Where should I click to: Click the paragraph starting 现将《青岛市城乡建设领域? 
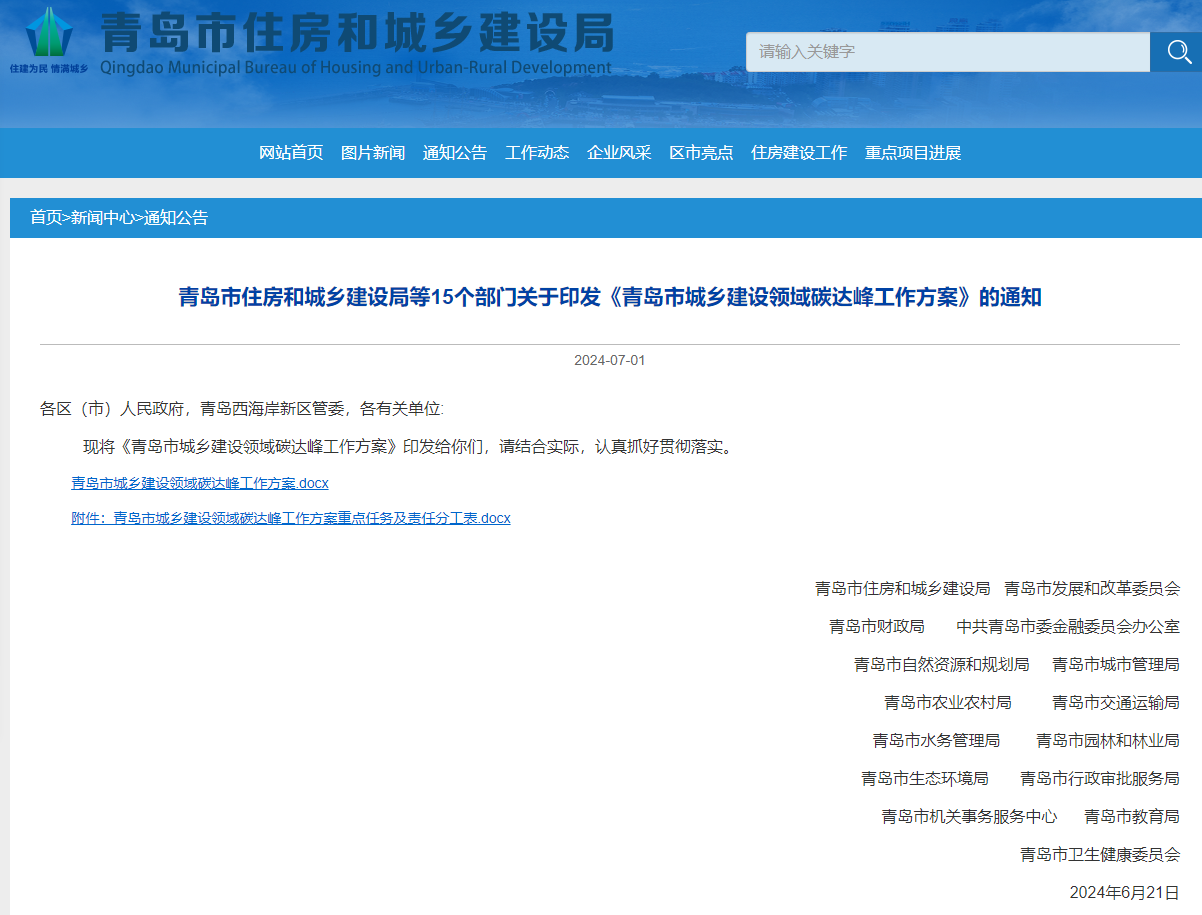409,446
